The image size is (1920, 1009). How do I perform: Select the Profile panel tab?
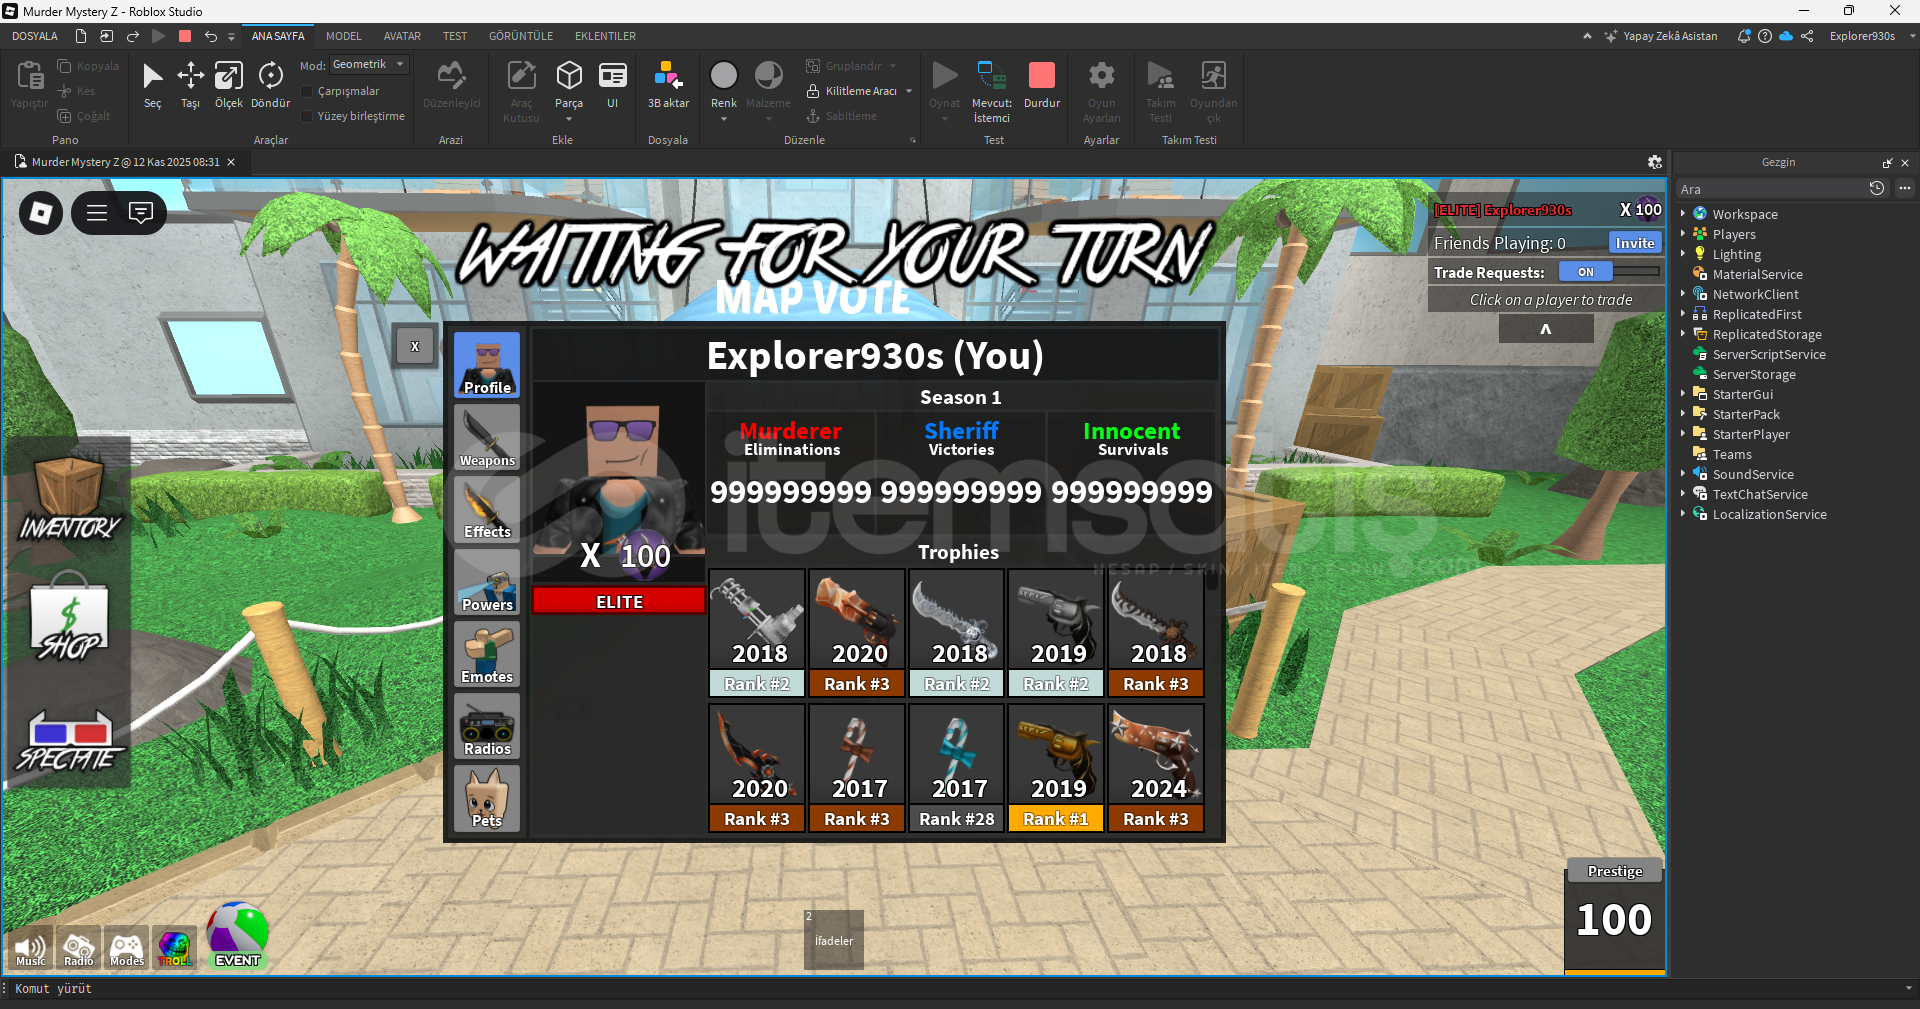click(x=487, y=365)
